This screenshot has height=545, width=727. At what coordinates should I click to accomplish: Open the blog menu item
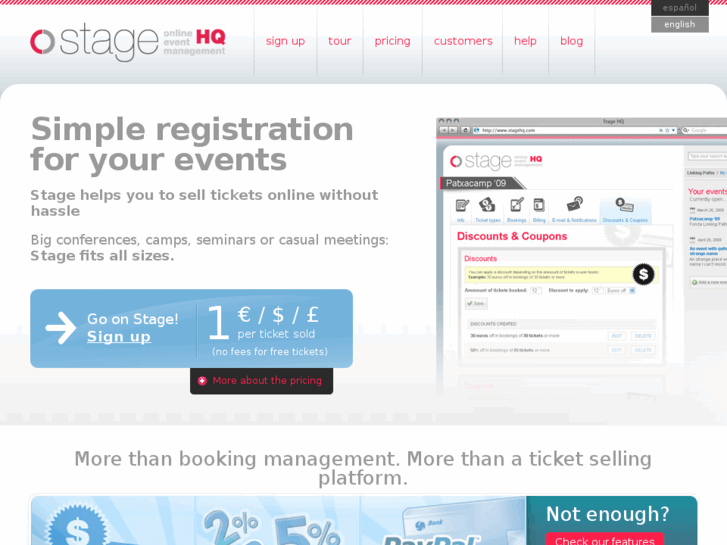click(571, 41)
